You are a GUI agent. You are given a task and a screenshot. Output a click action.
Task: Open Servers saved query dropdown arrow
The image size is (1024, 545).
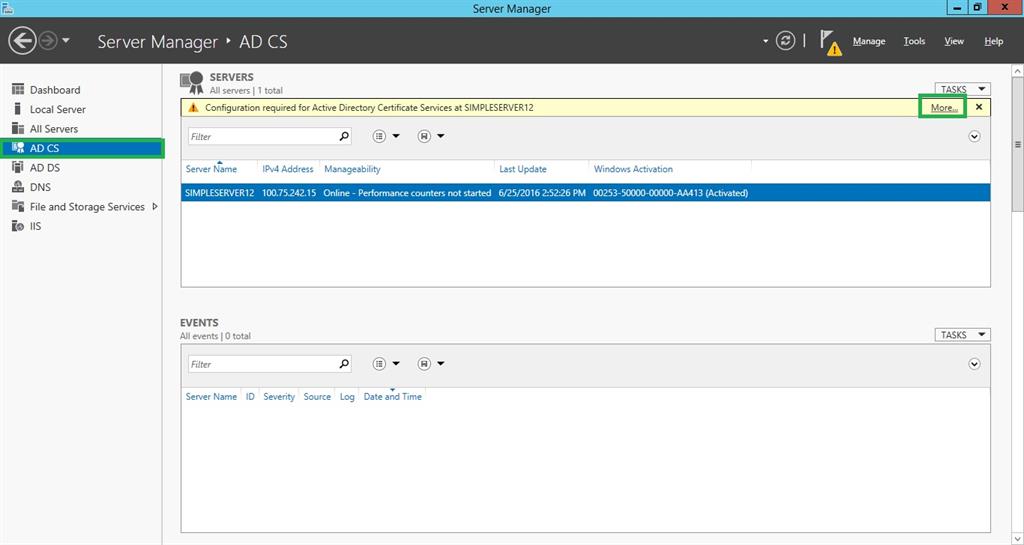coord(441,136)
